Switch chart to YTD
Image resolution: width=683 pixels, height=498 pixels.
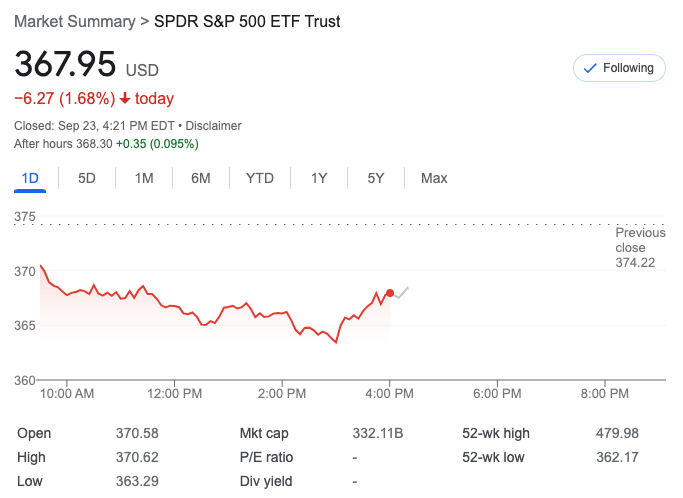click(x=260, y=178)
